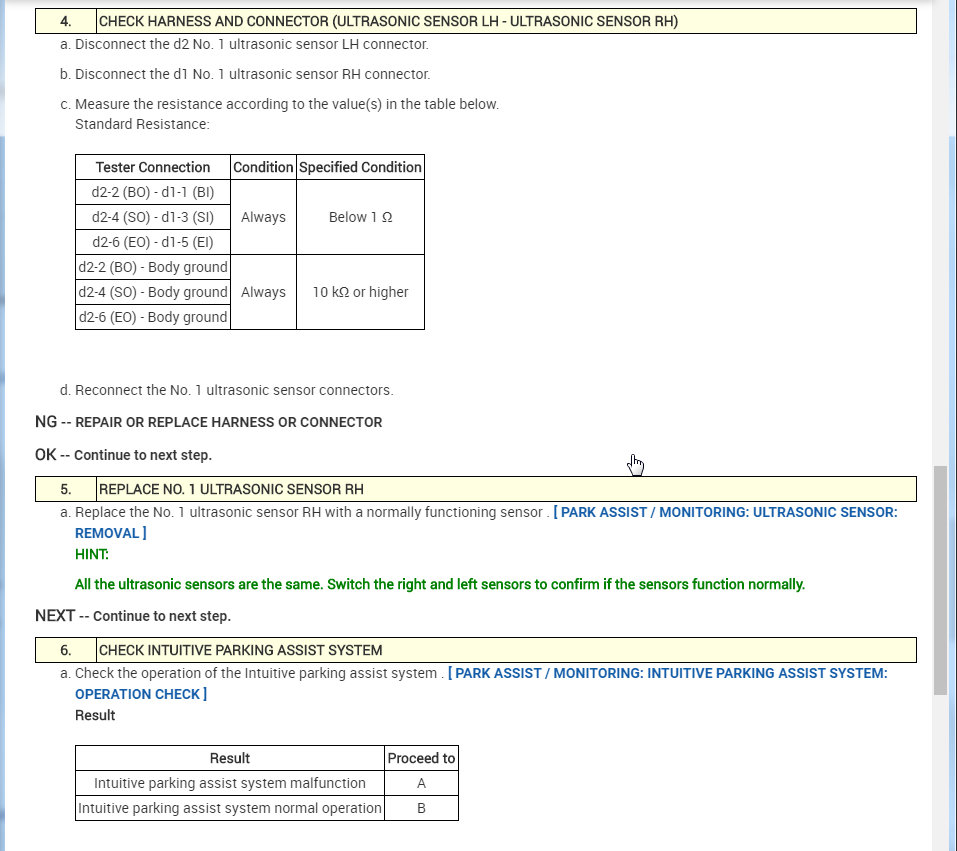Click table cell d2-6 (EO) - Body ground
This screenshot has width=957, height=851.
(x=153, y=317)
